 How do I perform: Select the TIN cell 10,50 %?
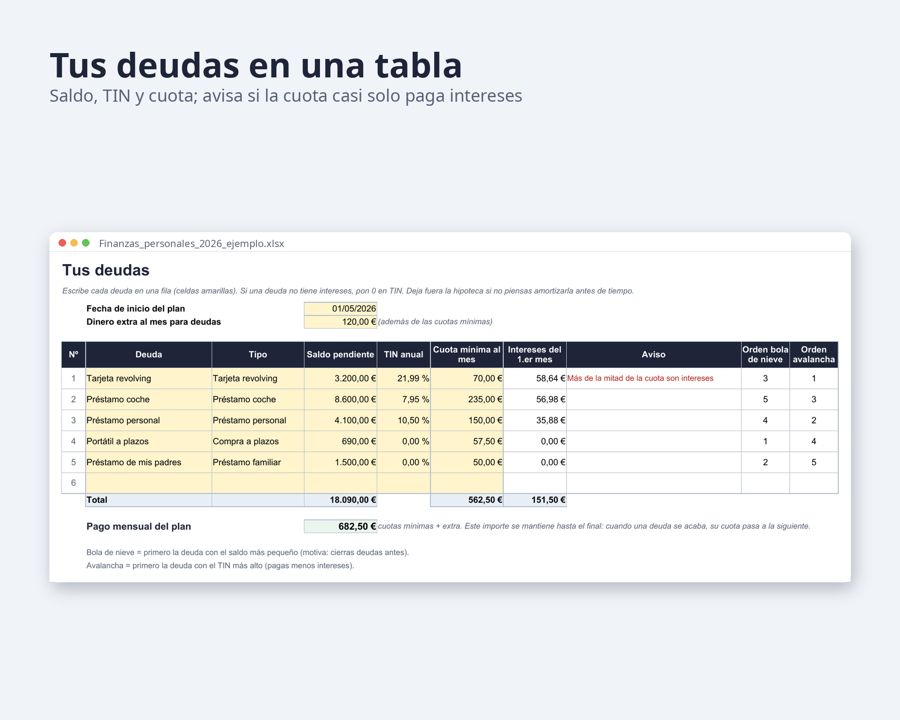pos(404,420)
